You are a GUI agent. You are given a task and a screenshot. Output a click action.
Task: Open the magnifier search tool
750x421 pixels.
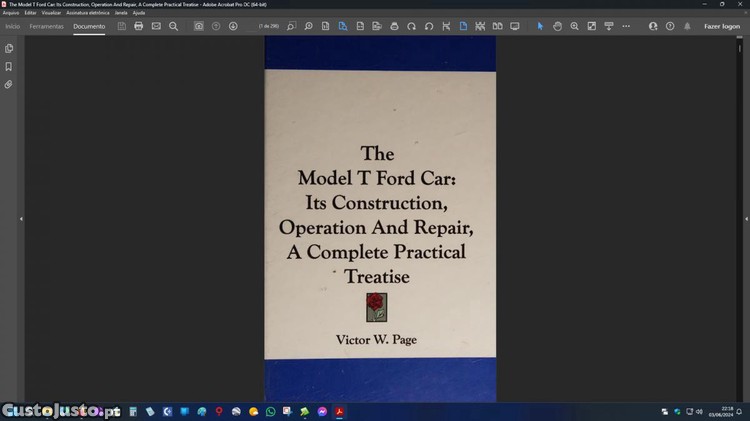173,26
